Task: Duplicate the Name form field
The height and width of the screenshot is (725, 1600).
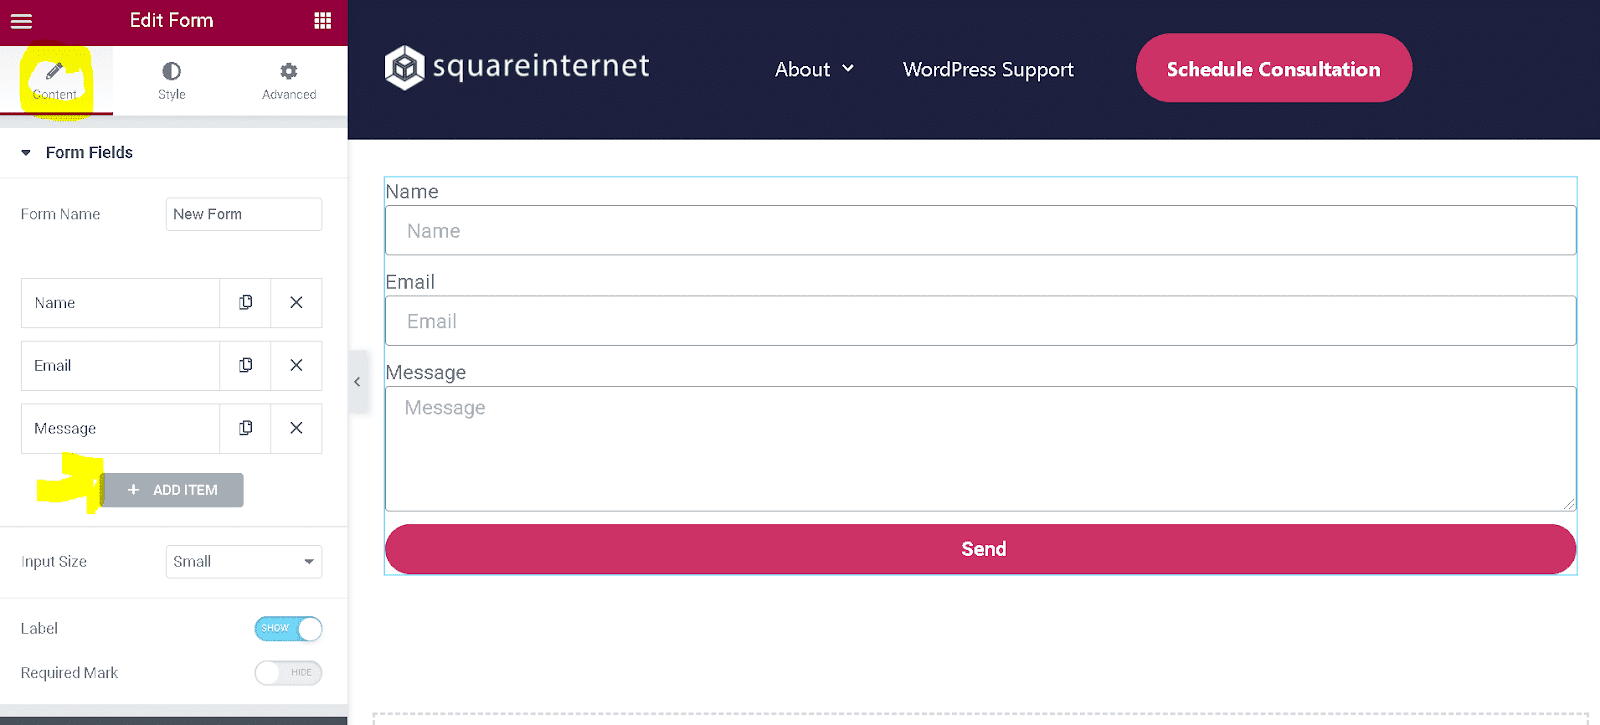Action: (x=244, y=302)
